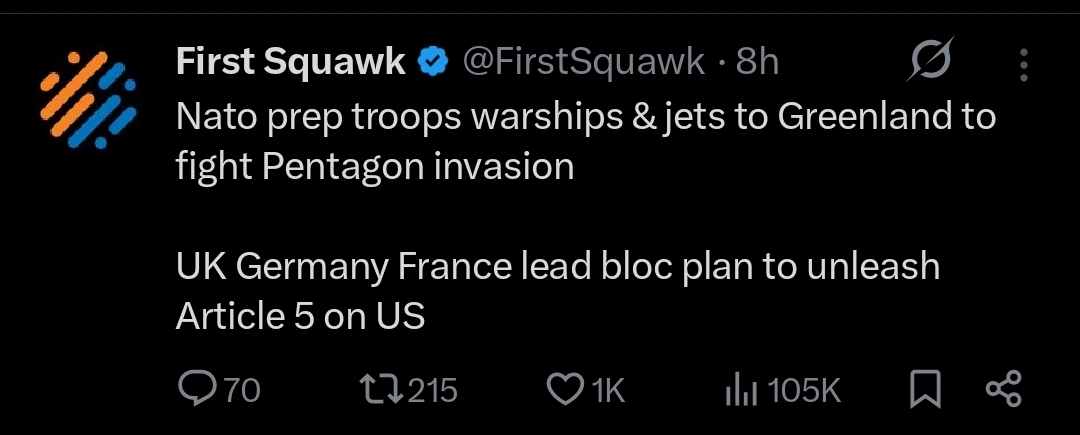Open the Grok explain-post icon
The image size is (1080, 435).
931,63
